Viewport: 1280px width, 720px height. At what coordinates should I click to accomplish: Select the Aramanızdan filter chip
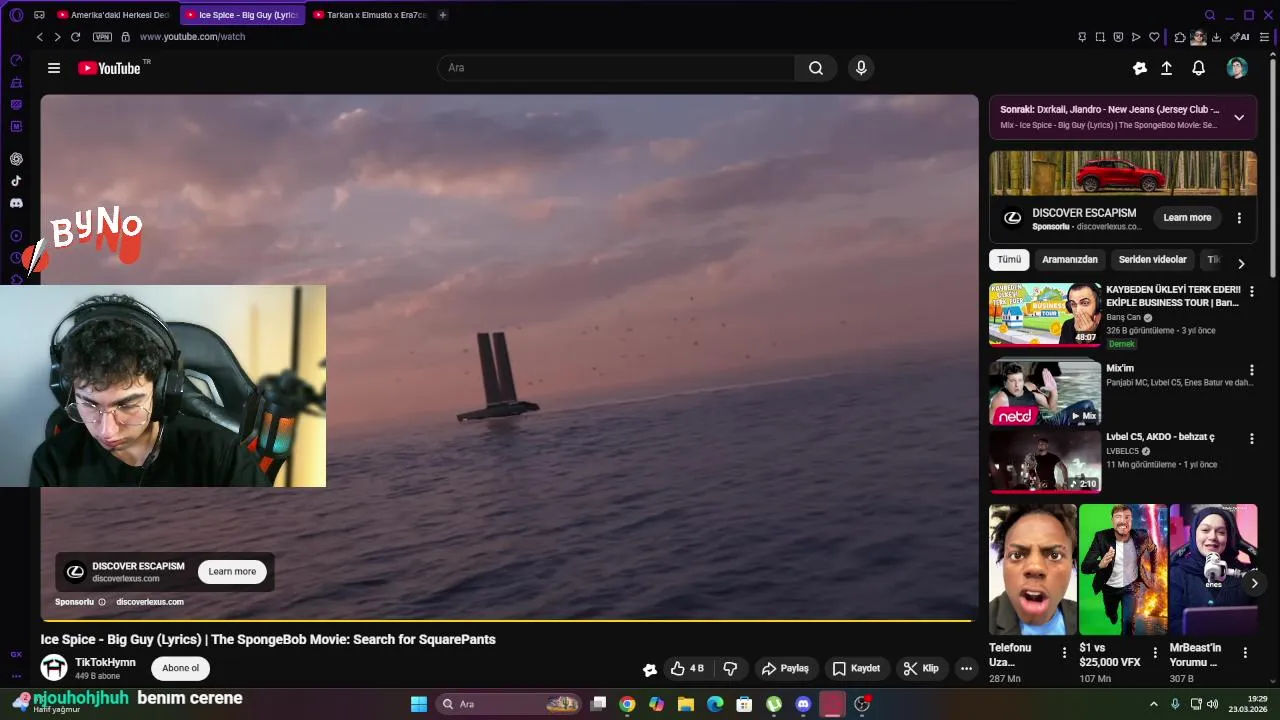(1070, 260)
